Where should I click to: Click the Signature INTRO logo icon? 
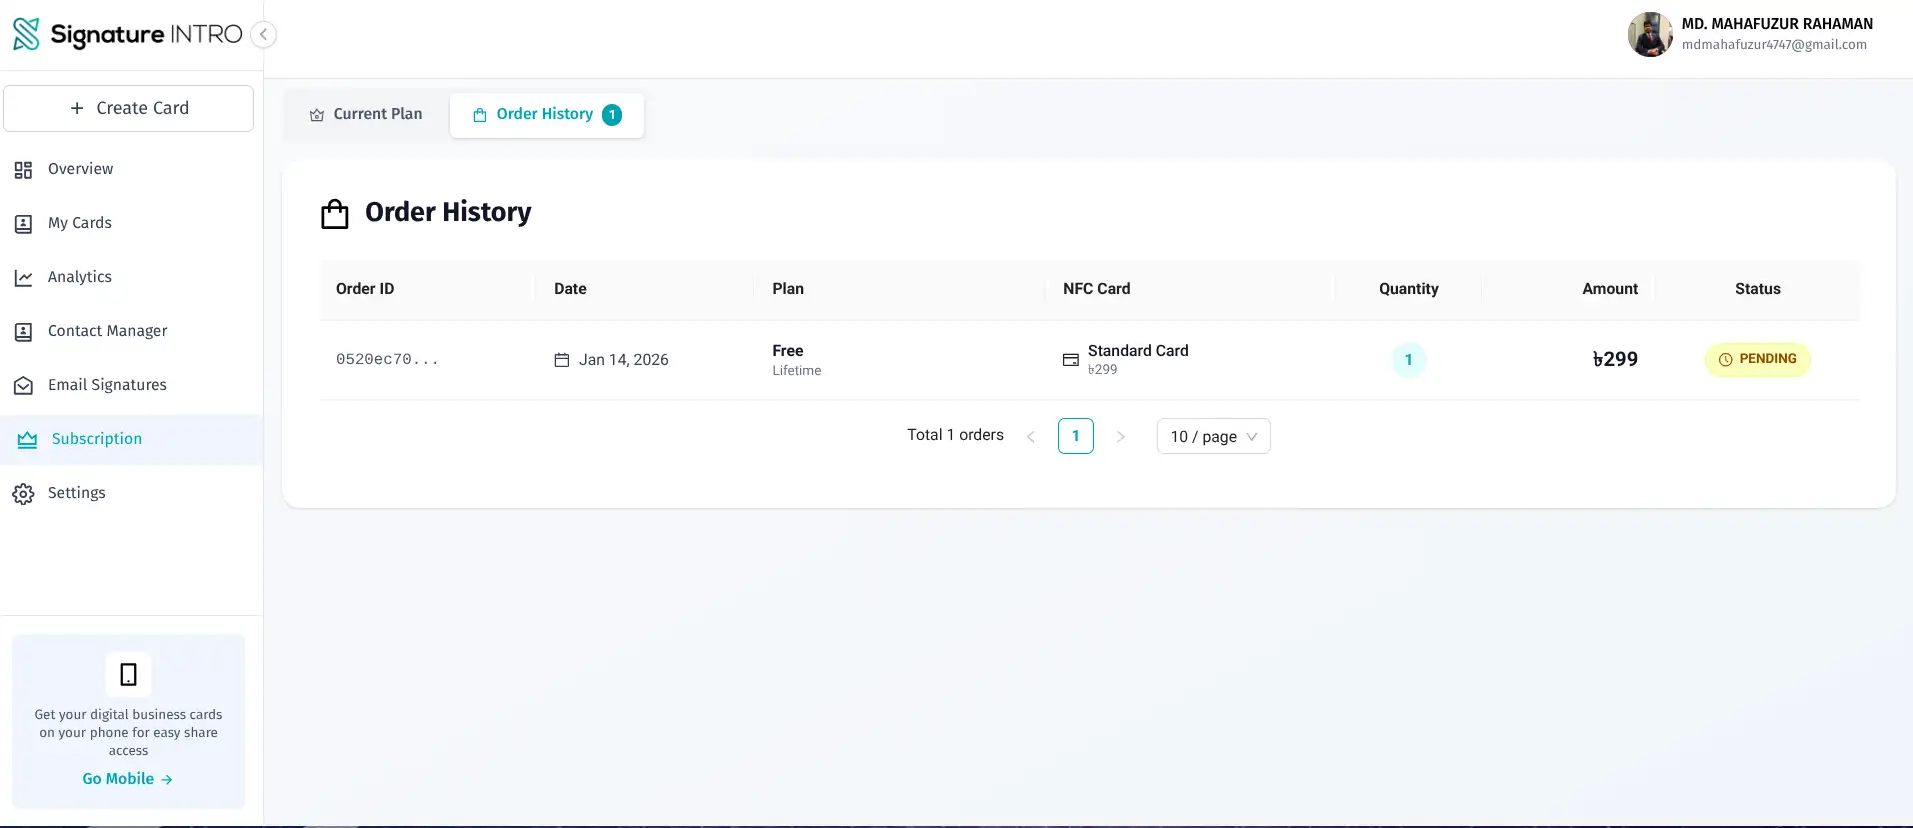click(26, 34)
